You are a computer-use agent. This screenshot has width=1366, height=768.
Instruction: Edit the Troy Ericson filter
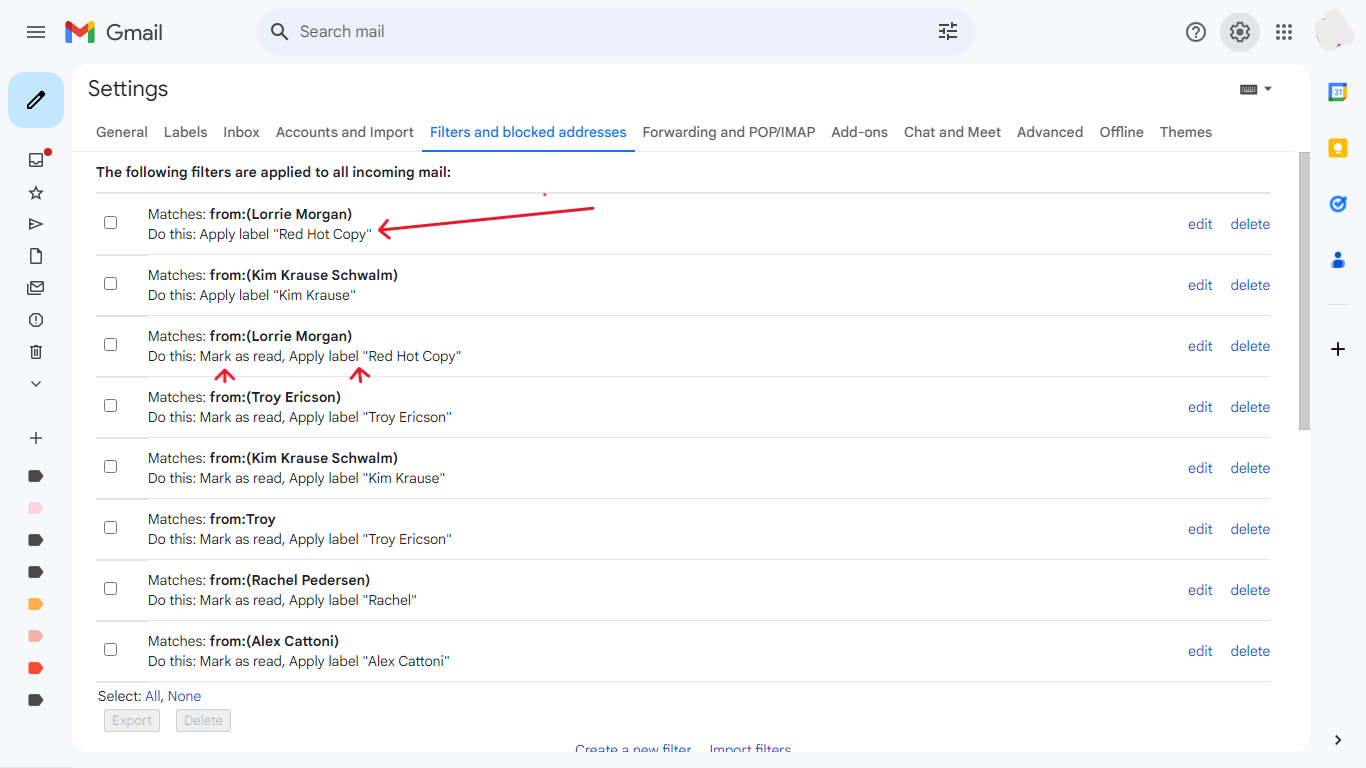(1199, 406)
